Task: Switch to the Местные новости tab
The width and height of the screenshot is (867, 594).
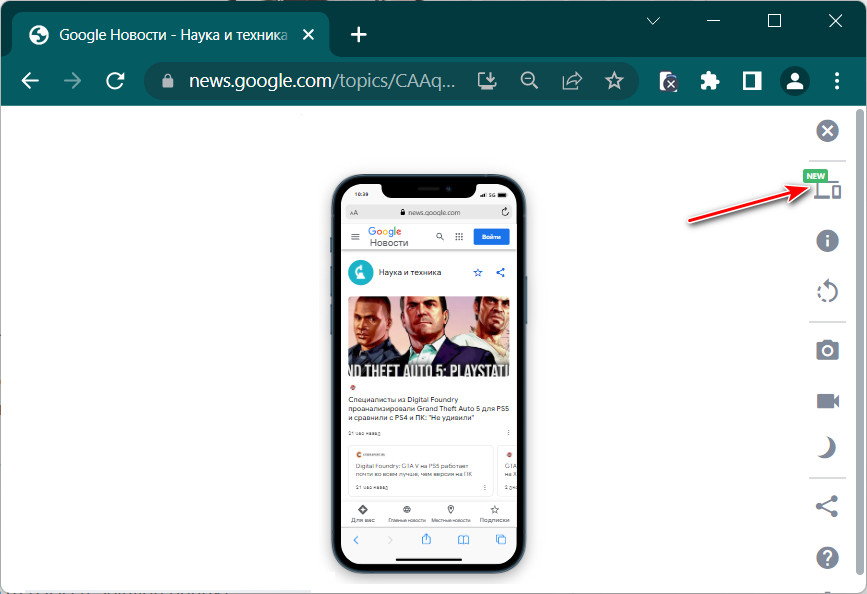Action: [451, 514]
